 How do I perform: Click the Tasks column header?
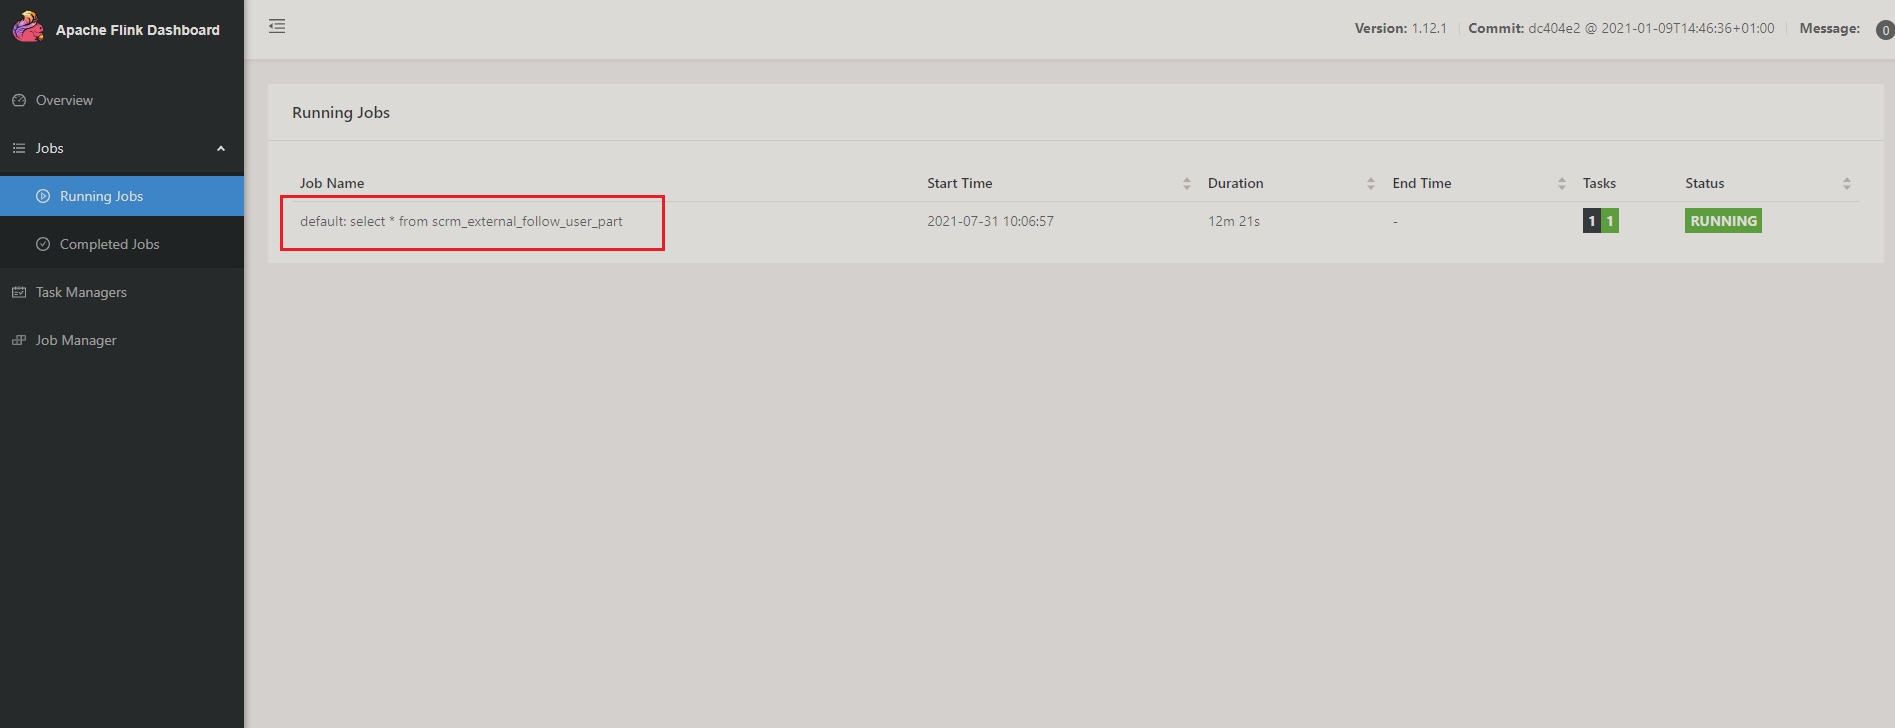pos(1599,183)
